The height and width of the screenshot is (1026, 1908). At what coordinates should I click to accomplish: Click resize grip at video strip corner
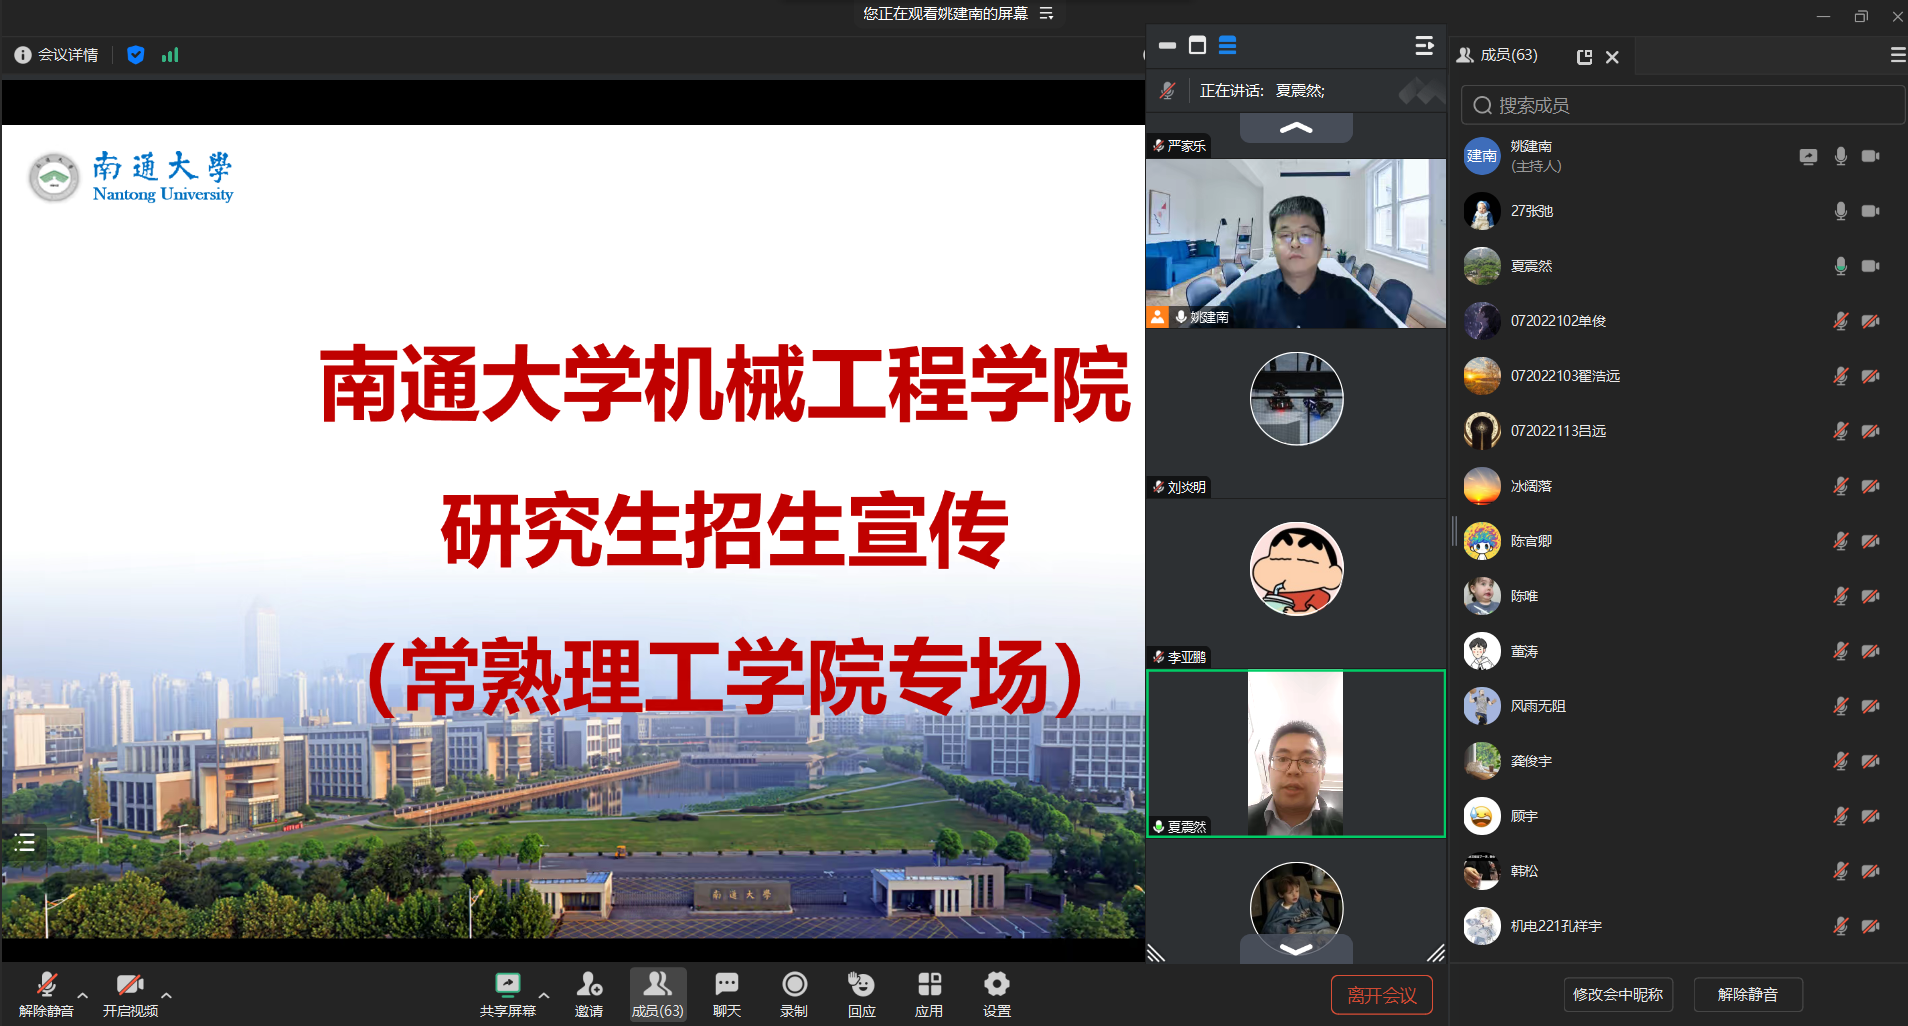pyautogui.click(x=1435, y=952)
